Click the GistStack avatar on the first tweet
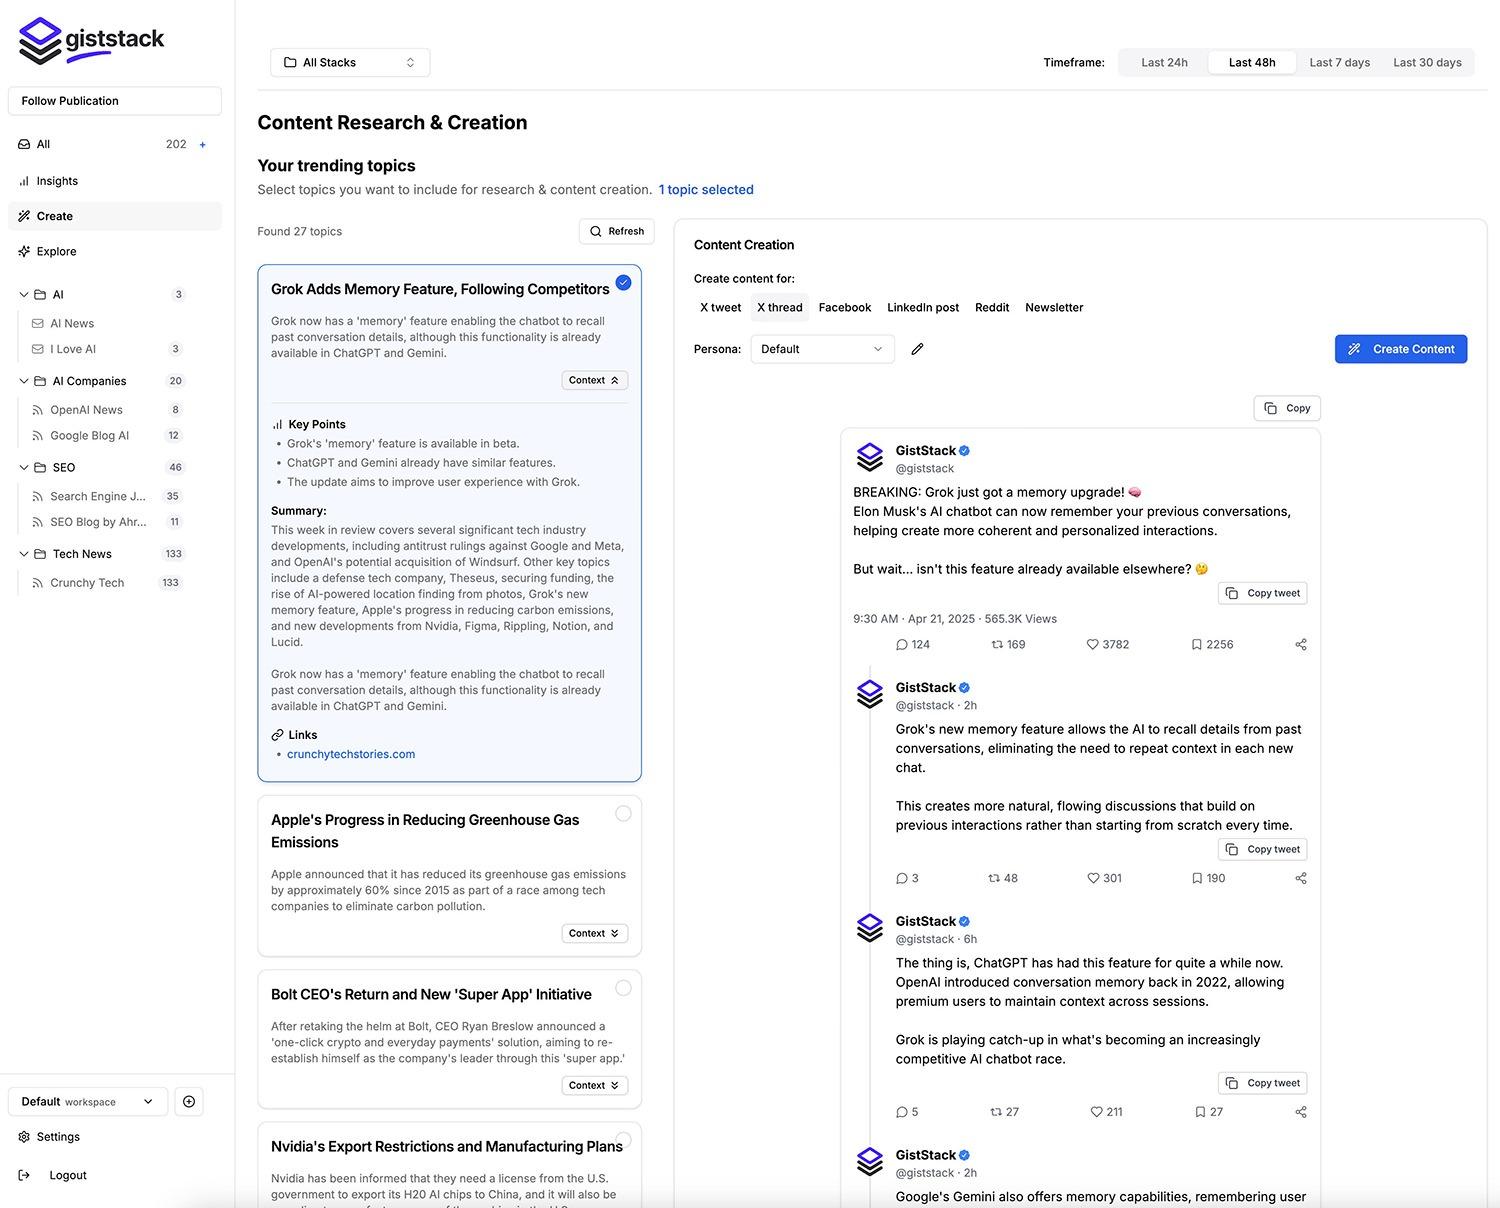 [870, 457]
